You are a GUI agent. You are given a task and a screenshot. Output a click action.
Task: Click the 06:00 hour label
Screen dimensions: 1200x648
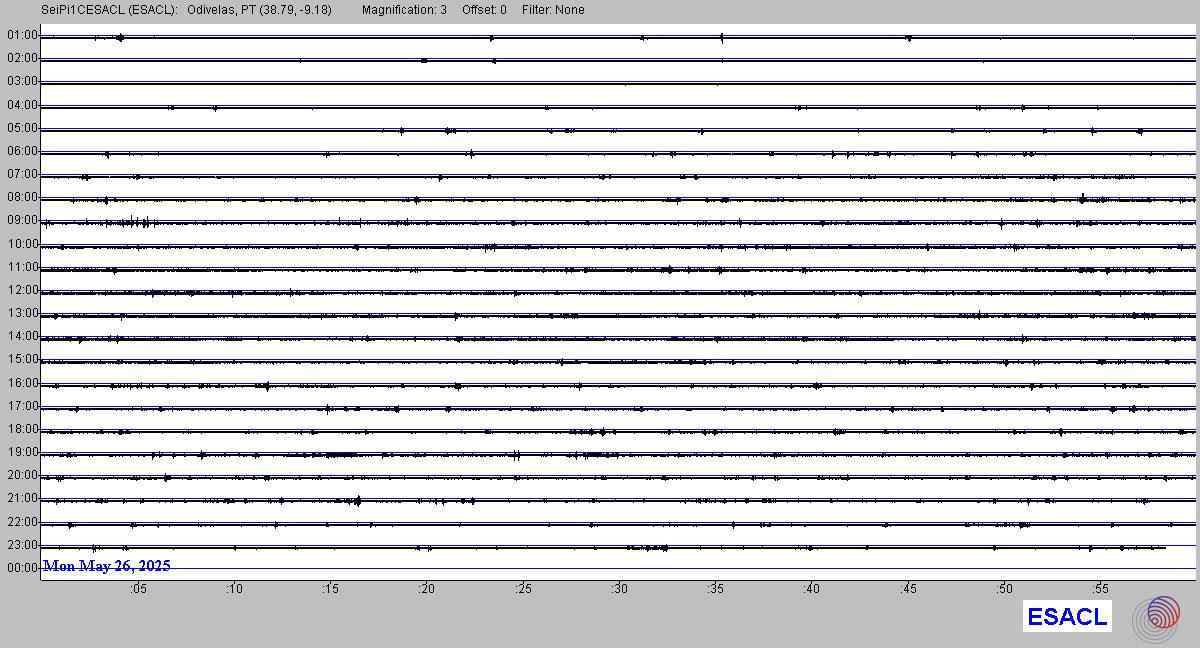22,151
